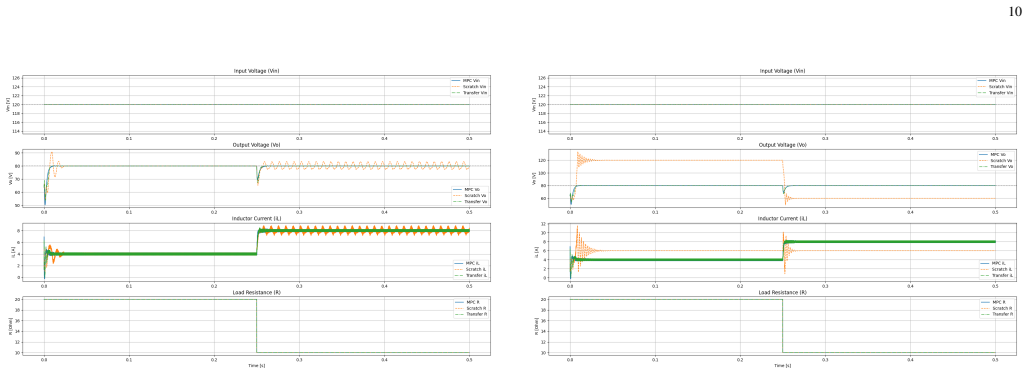The image size is (1028, 374).
Task: Click "Load Resistance (R)" title in left figure
Action: 257,292
